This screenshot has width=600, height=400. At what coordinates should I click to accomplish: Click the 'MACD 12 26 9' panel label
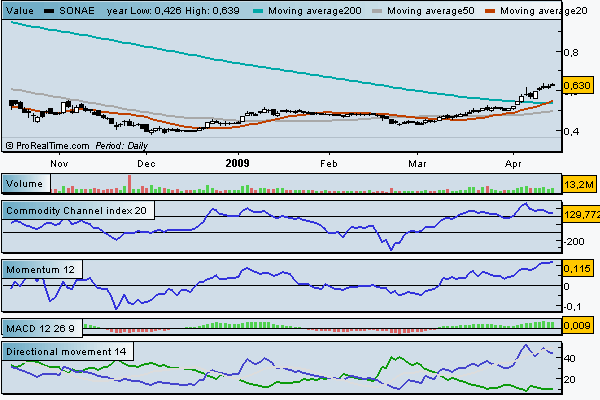(x=40, y=329)
